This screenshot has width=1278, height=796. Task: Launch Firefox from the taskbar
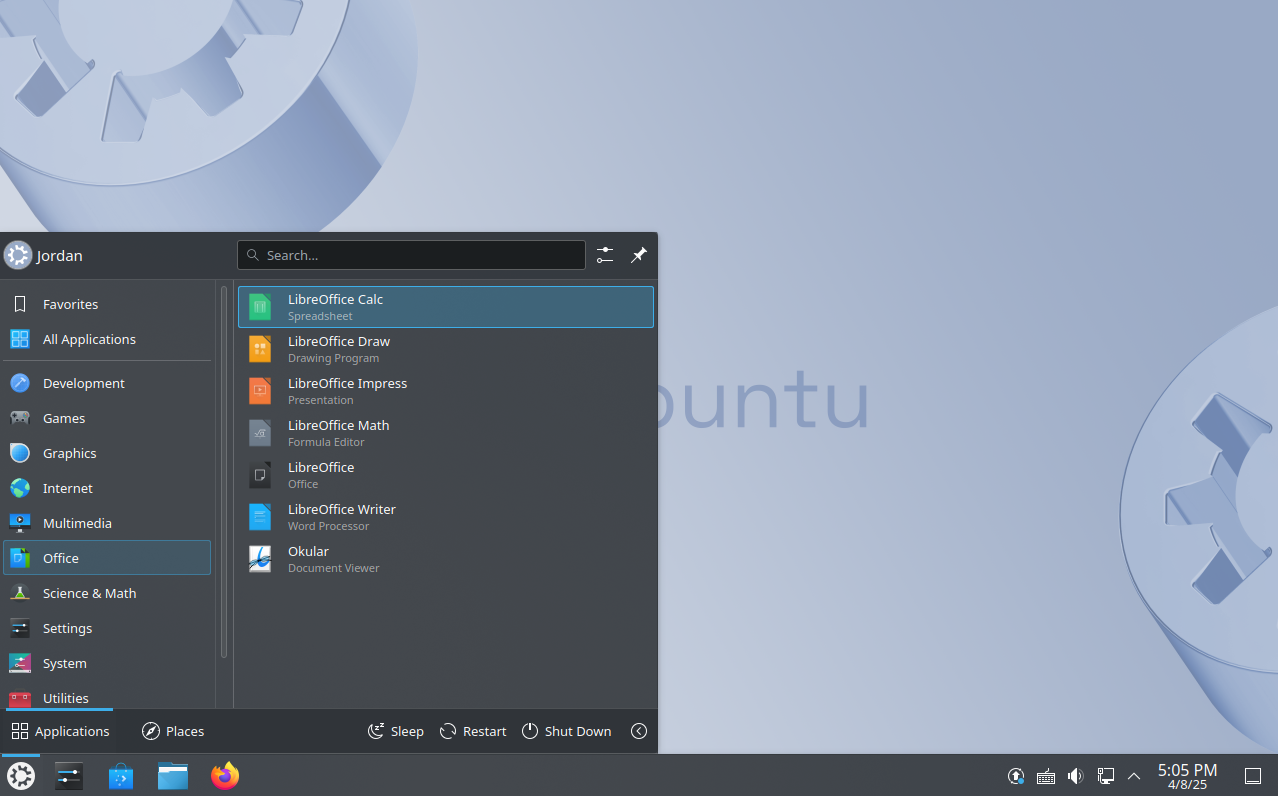(224, 775)
